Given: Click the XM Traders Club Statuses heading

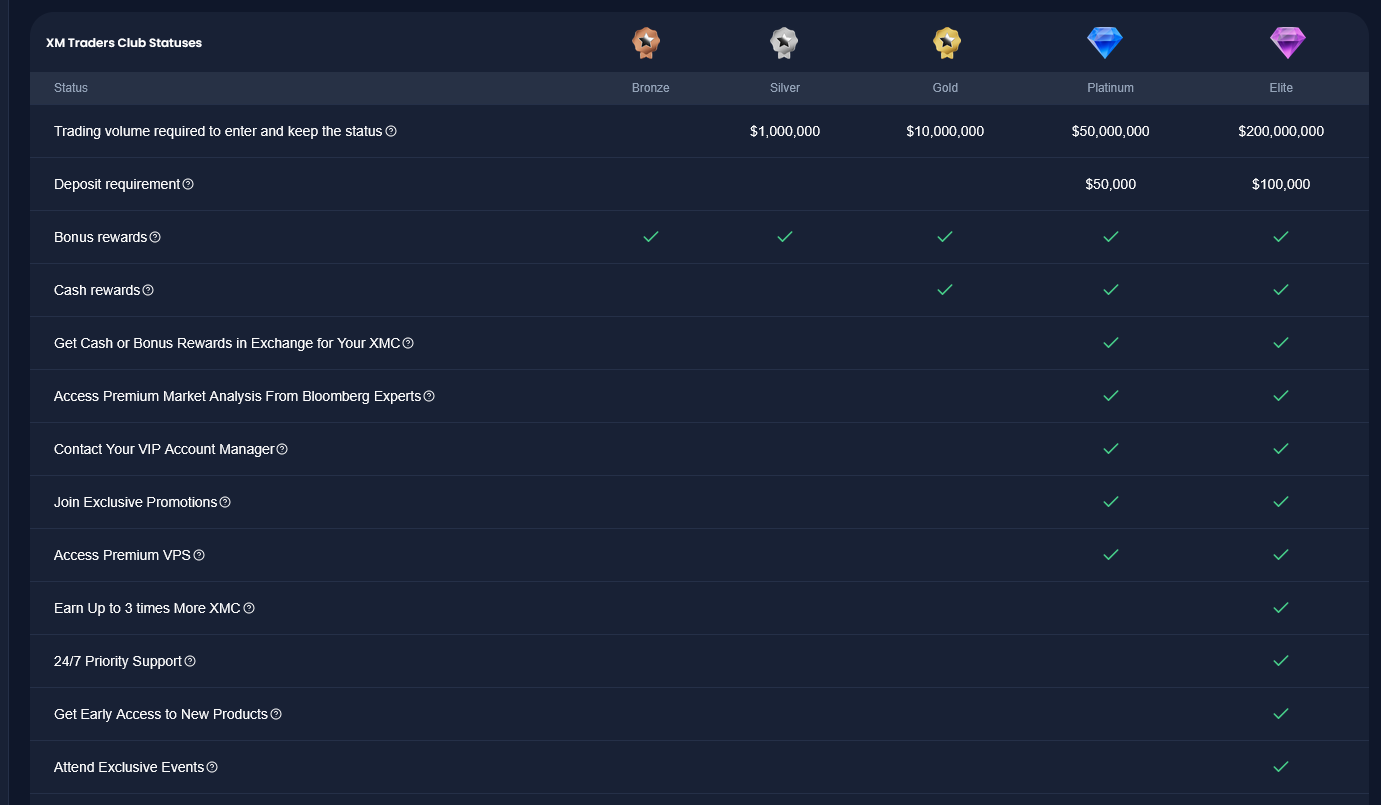Looking at the screenshot, I should click(124, 43).
